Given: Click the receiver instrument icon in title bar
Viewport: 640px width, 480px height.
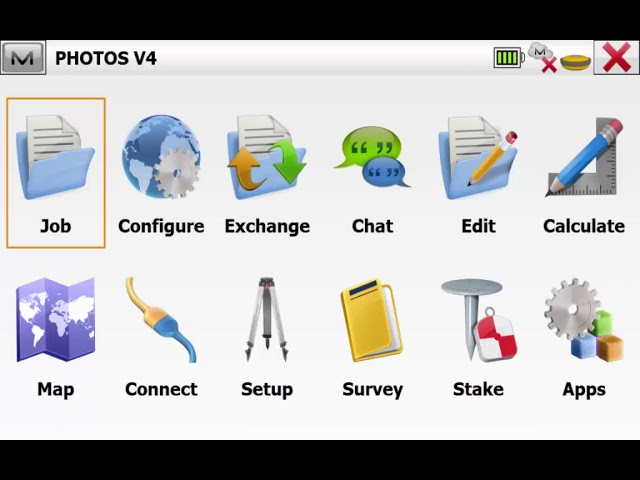Looking at the screenshot, I should point(574,60).
